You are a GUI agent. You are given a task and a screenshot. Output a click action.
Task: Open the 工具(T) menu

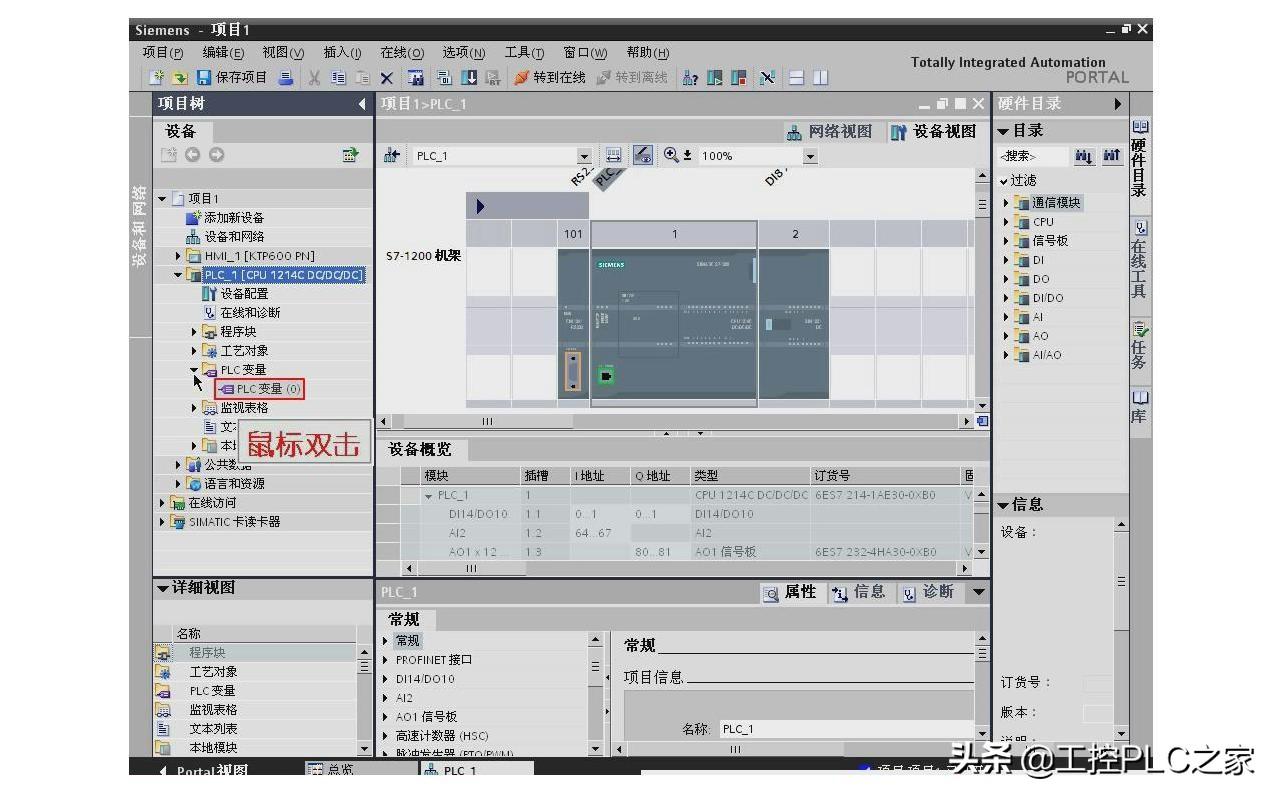click(524, 53)
